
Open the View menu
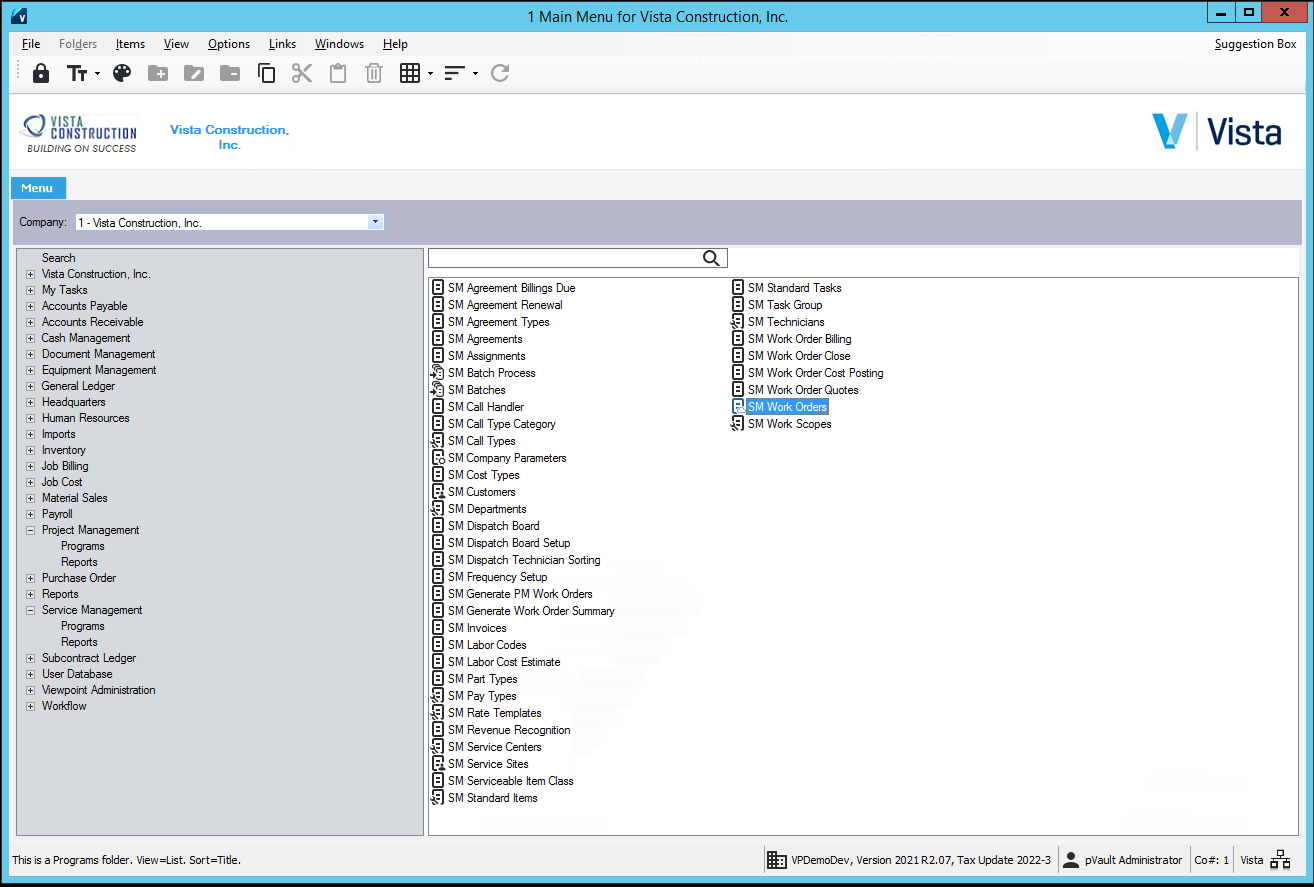176,44
